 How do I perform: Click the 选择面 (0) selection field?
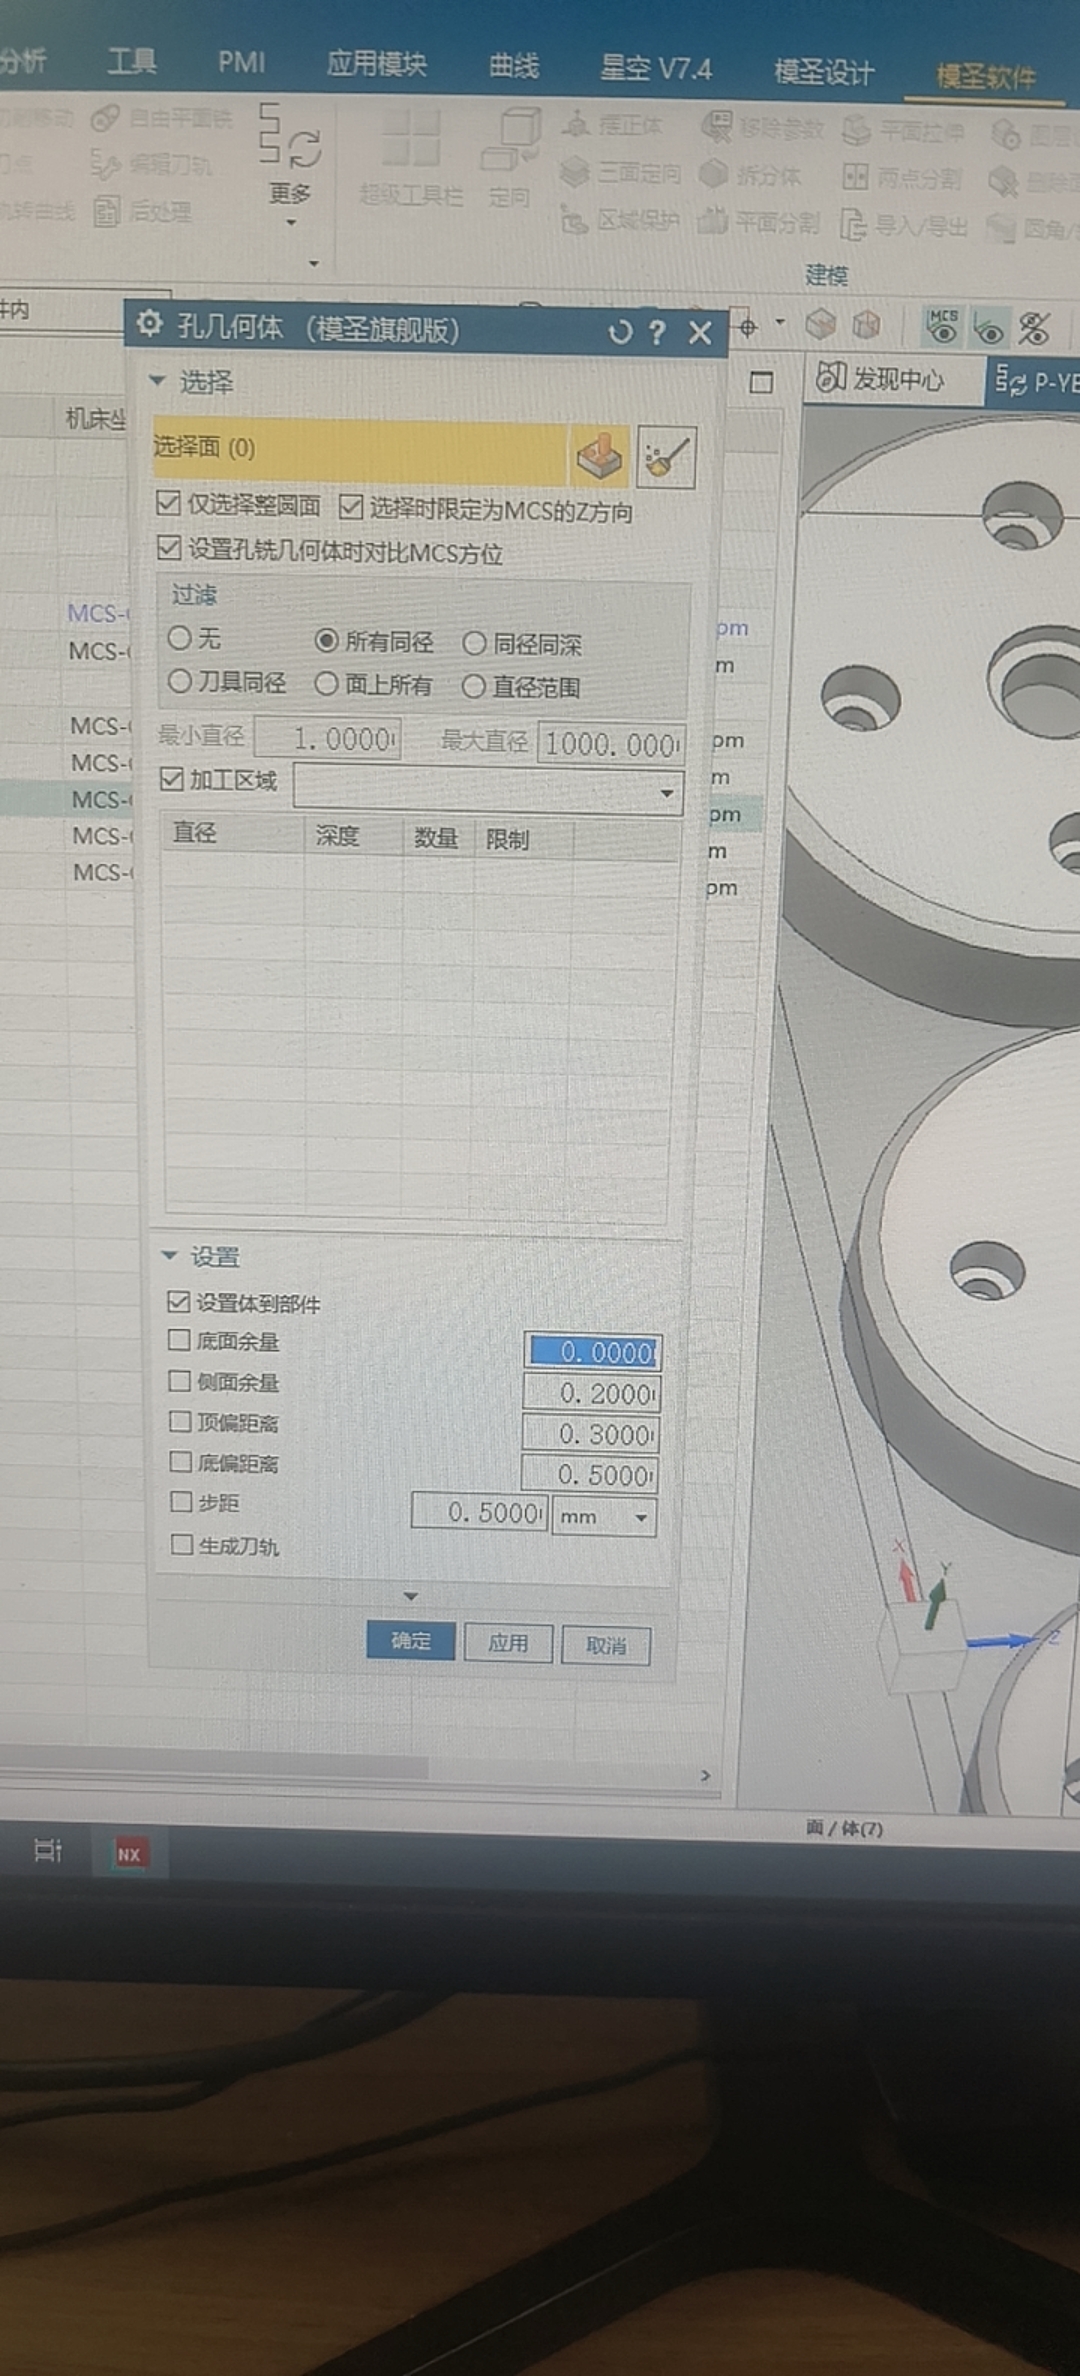click(359, 450)
